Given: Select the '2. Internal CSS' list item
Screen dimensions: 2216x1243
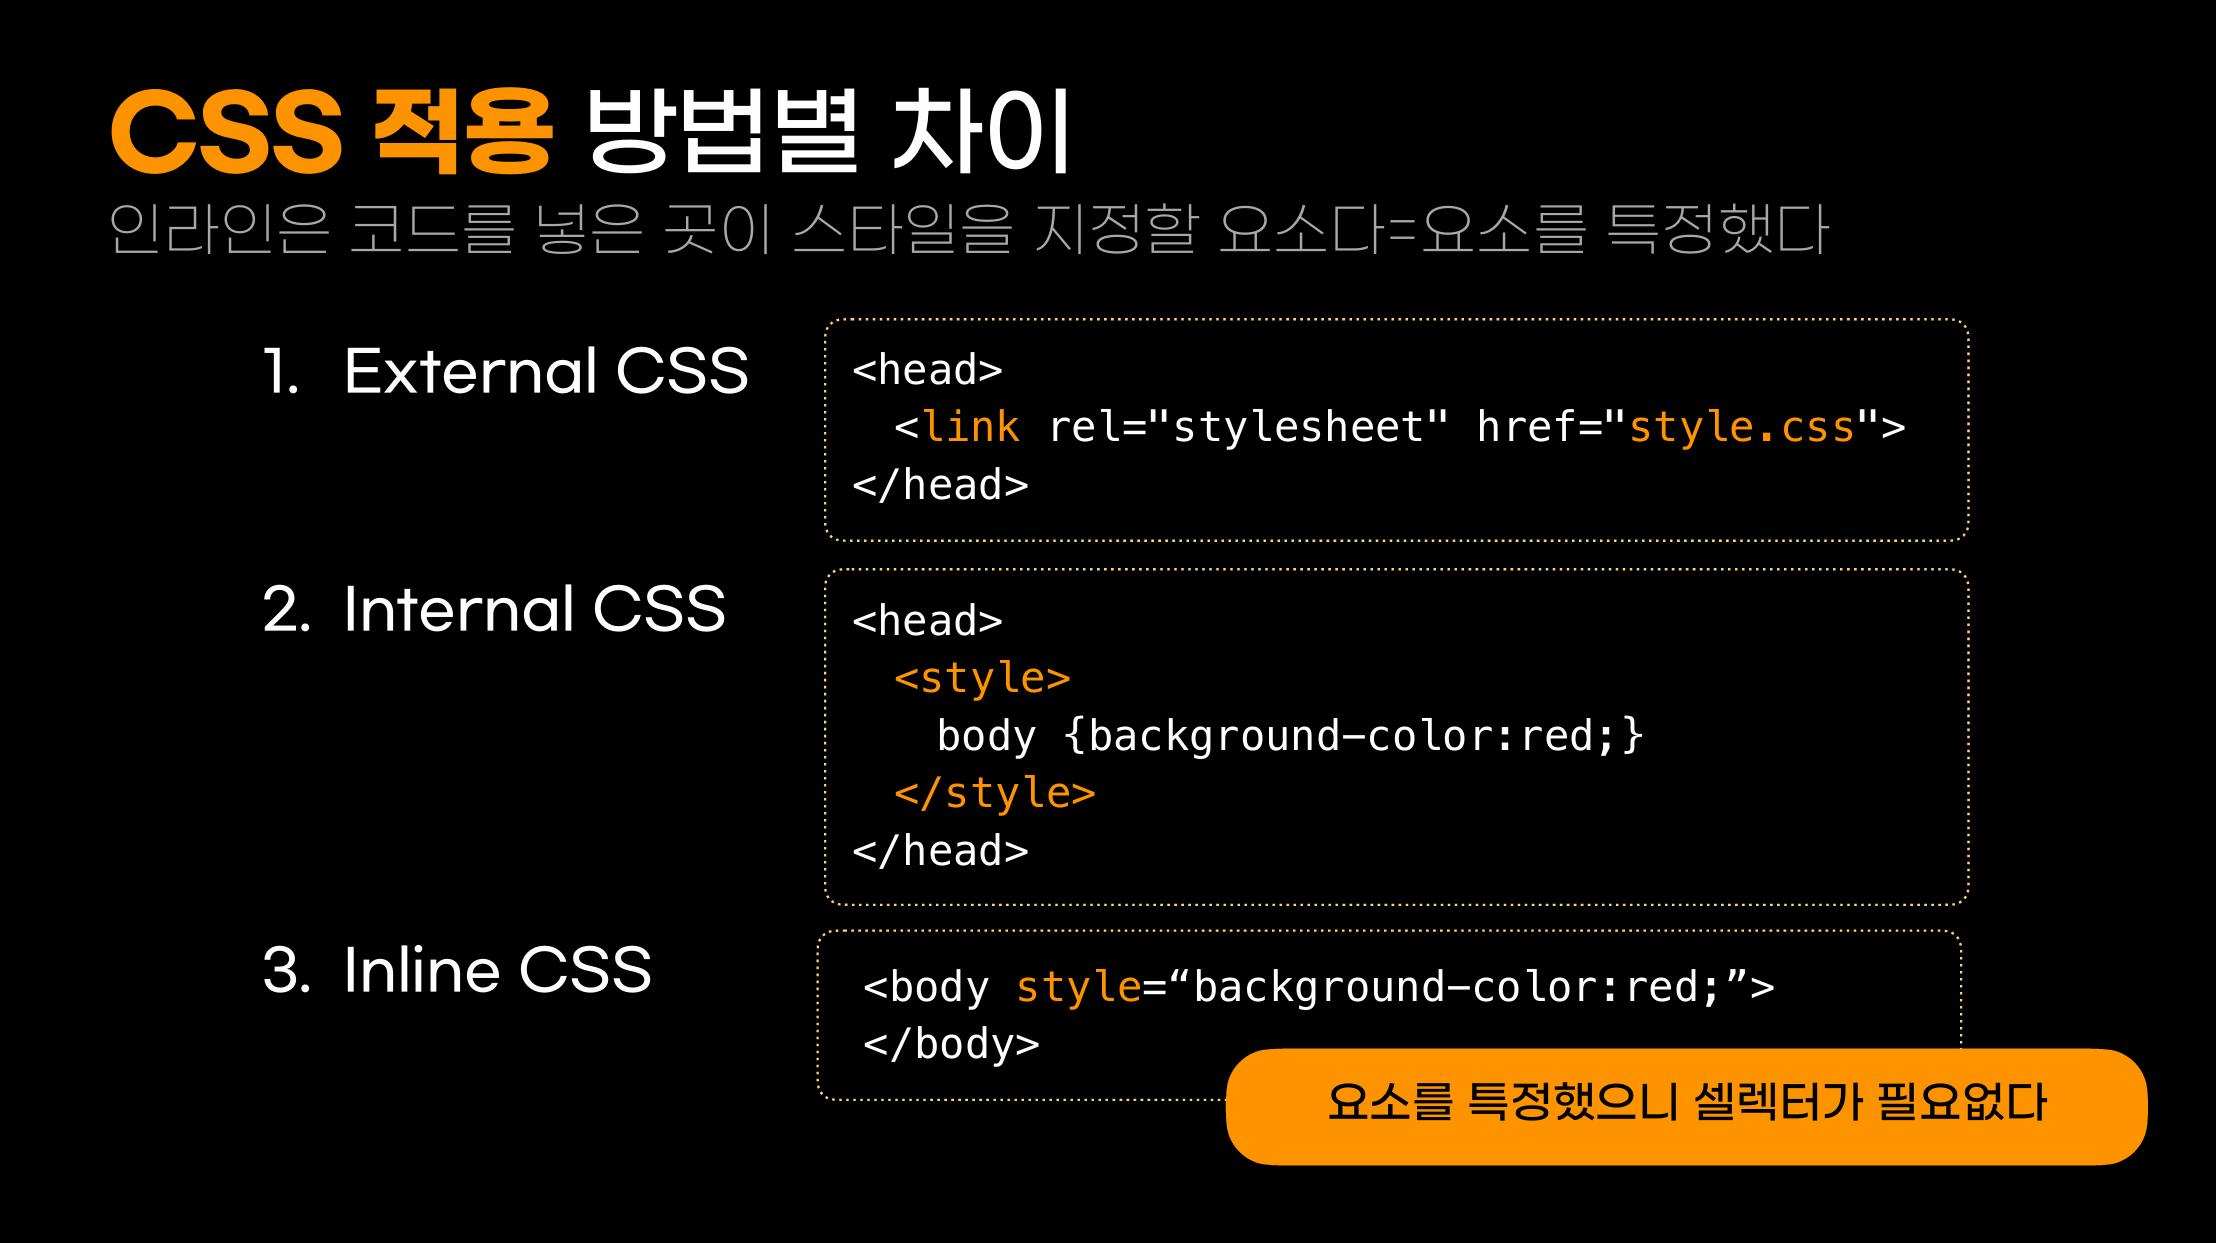Looking at the screenshot, I should (494, 609).
